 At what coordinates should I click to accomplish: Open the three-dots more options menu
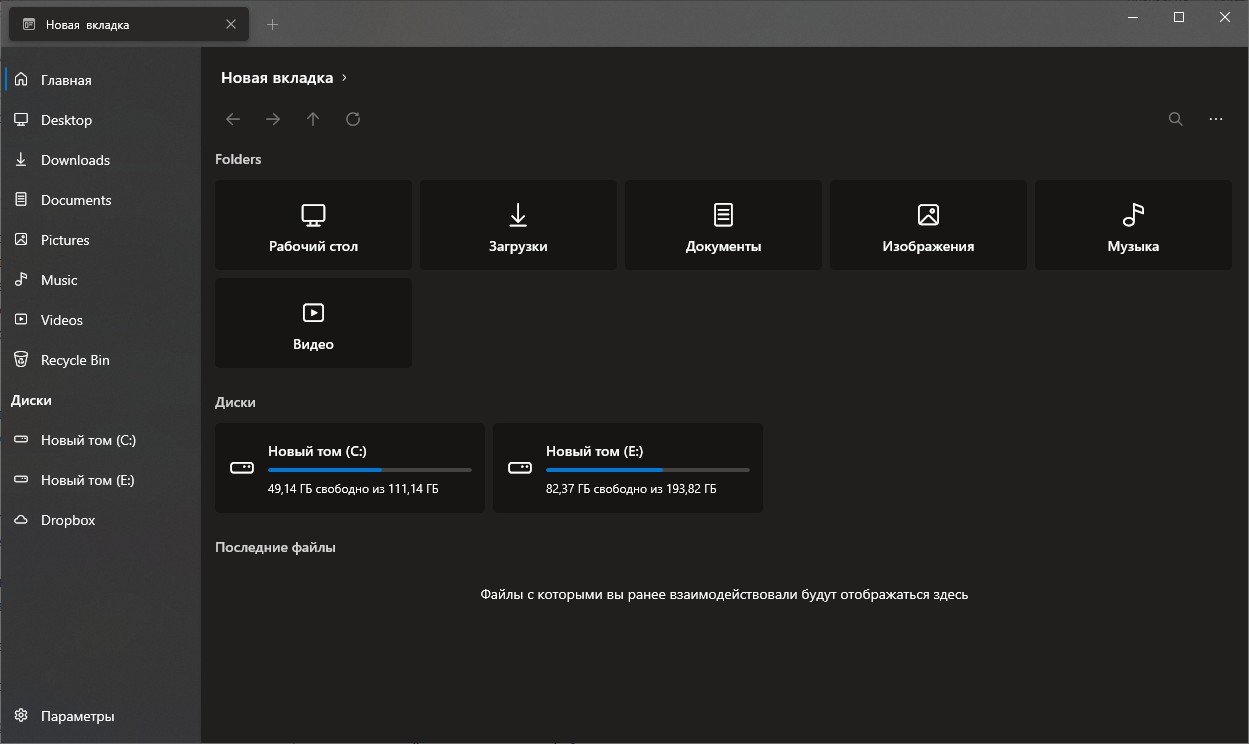(x=1216, y=119)
